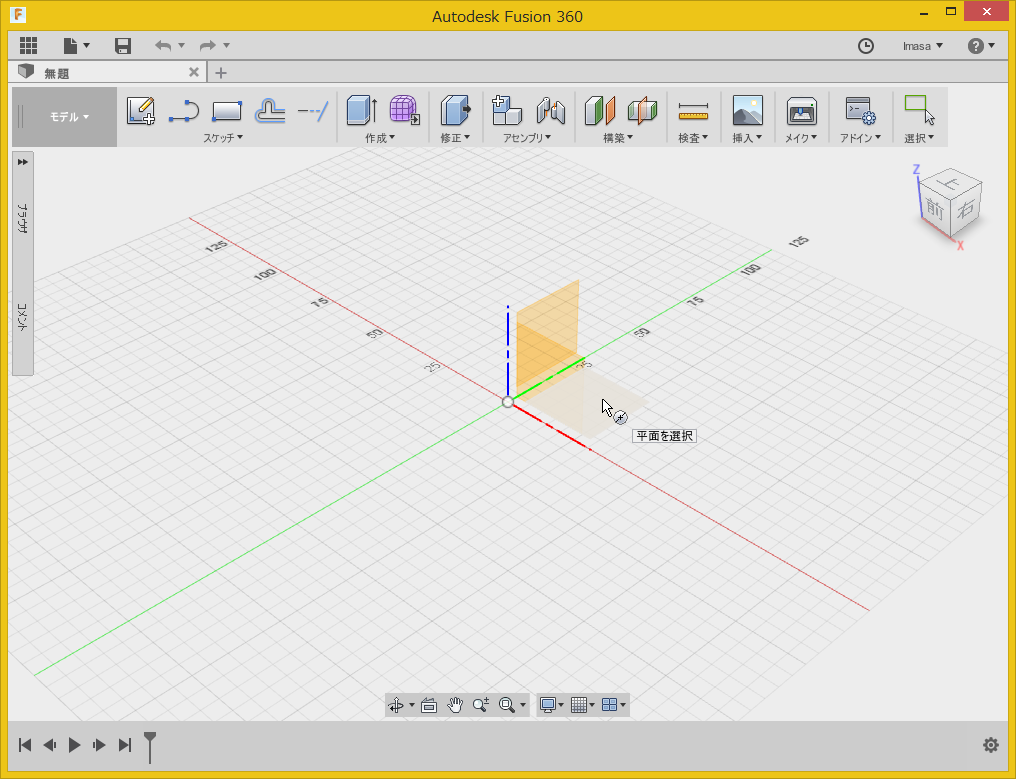Click the 右 face of the view cube
This screenshot has height=779, width=1016.
point(965,209)
